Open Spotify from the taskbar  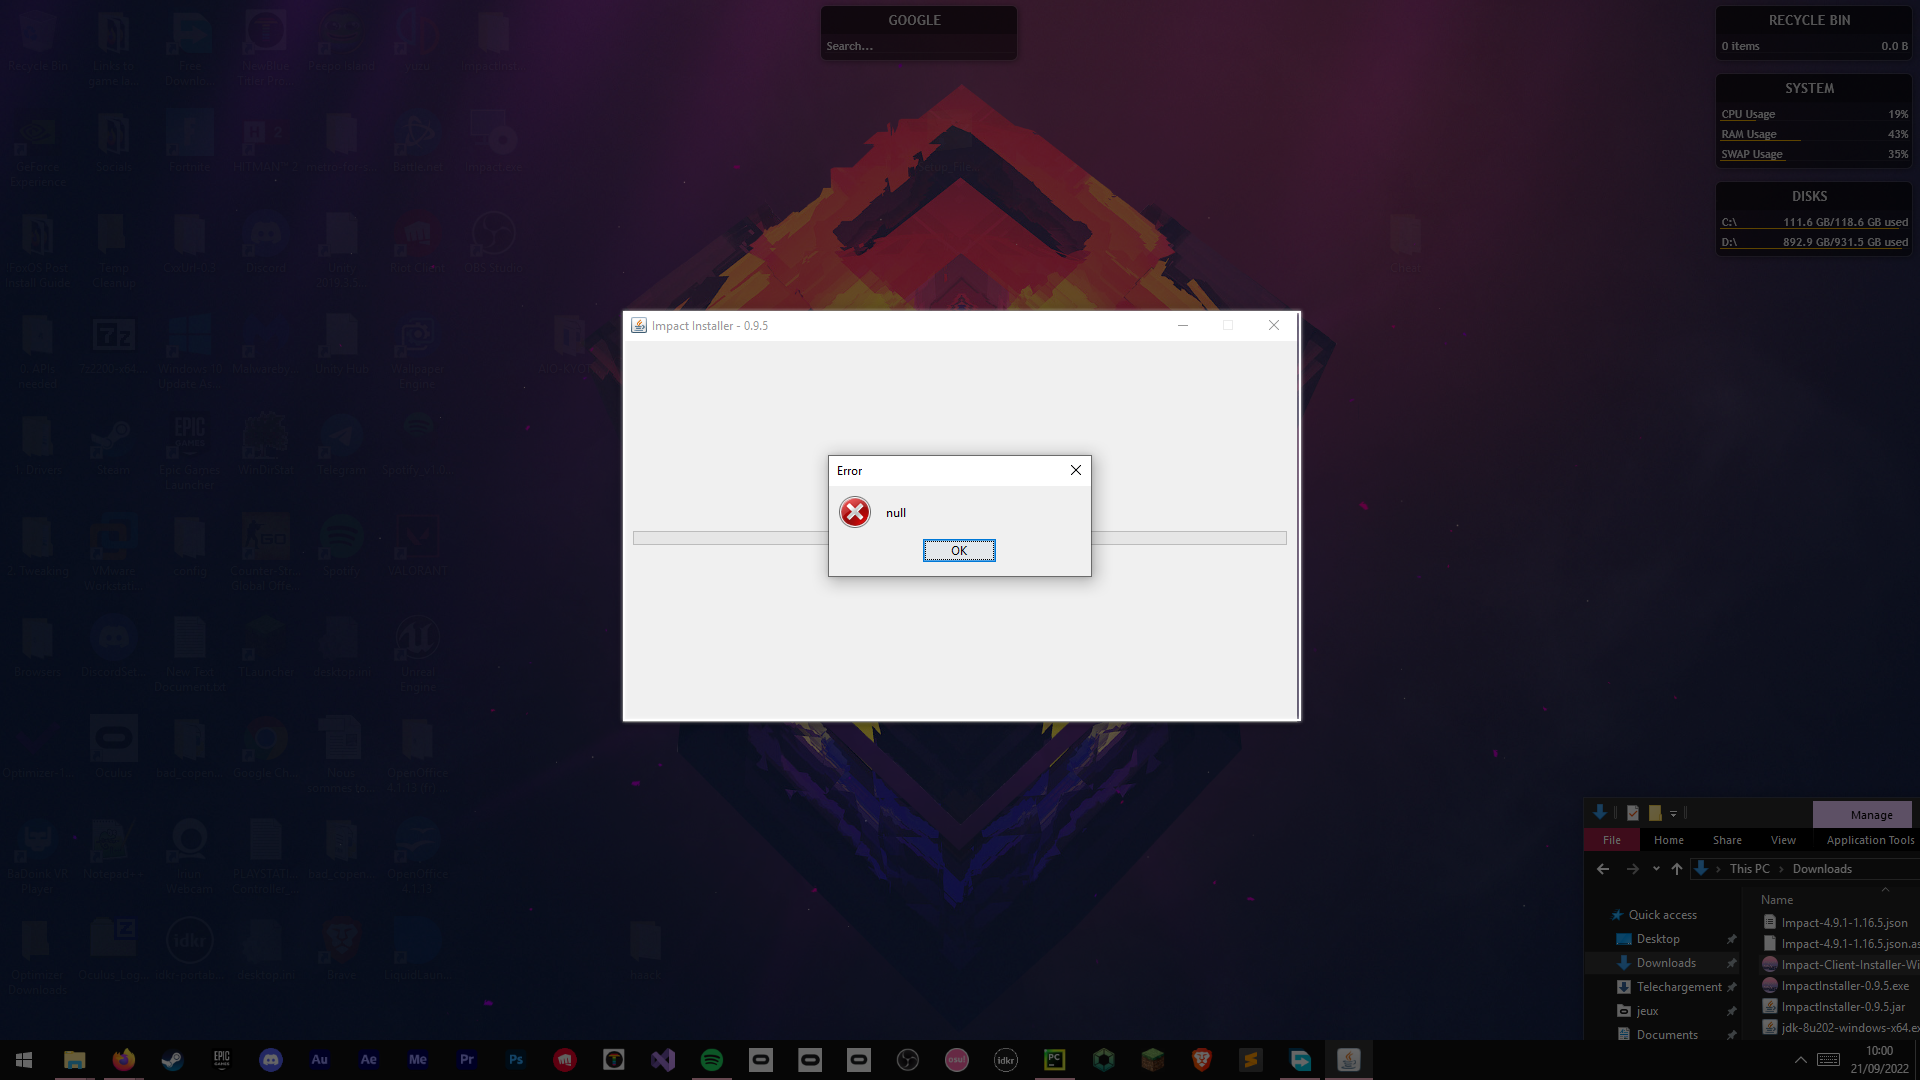pos(711,1060)
